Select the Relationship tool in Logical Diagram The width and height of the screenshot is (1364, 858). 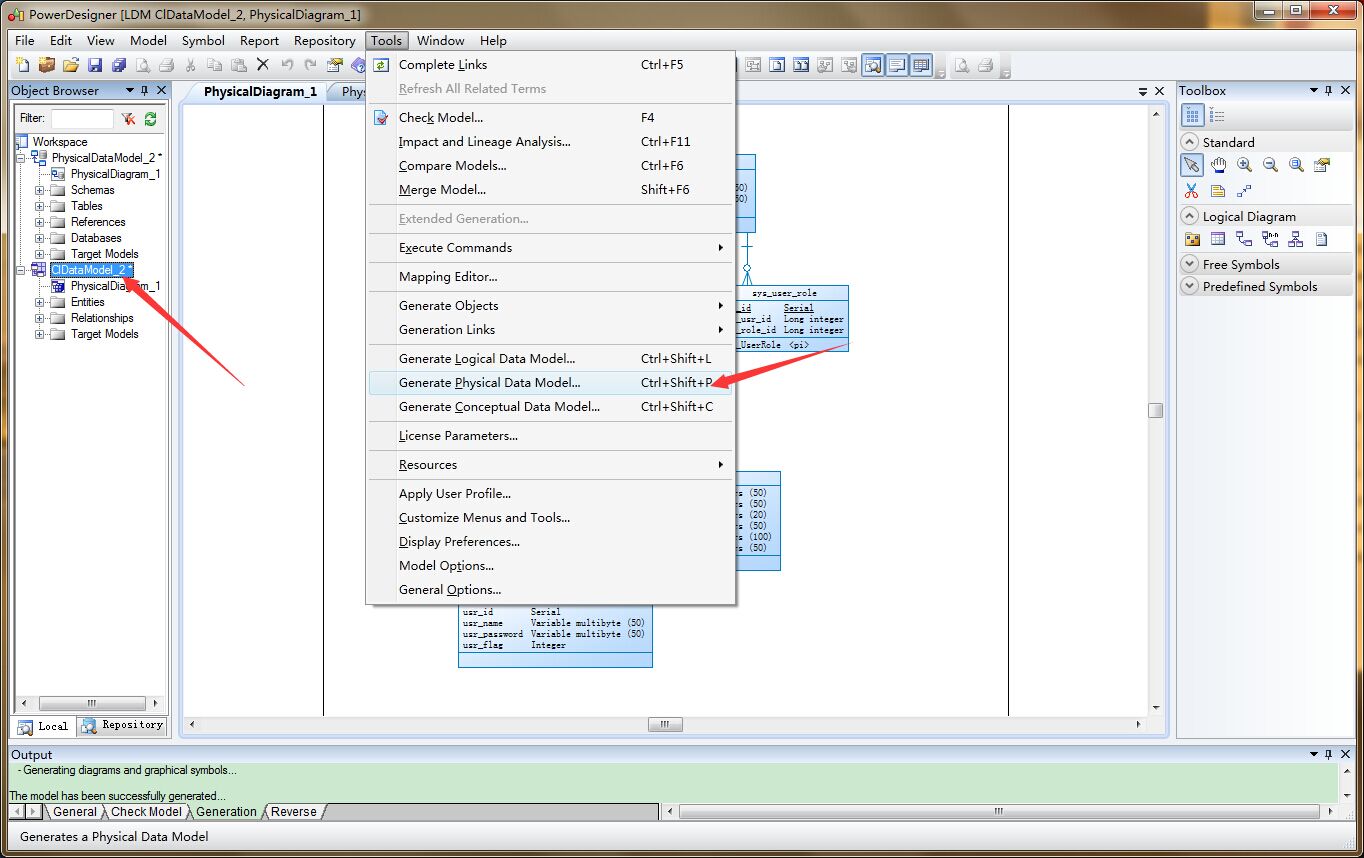1244,239
